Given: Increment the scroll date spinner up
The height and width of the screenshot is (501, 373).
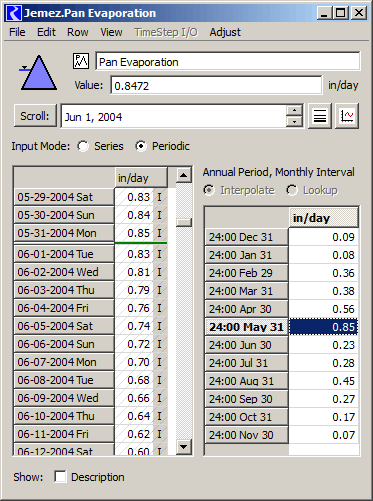Looking at the screenshot, I should [x=294, y=110].
